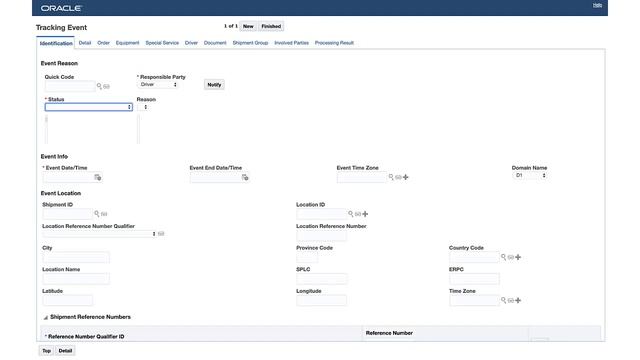640x360 pixels.
Task: Click the Time Zone search magnifier below ERPC
Action: (503, 300)
